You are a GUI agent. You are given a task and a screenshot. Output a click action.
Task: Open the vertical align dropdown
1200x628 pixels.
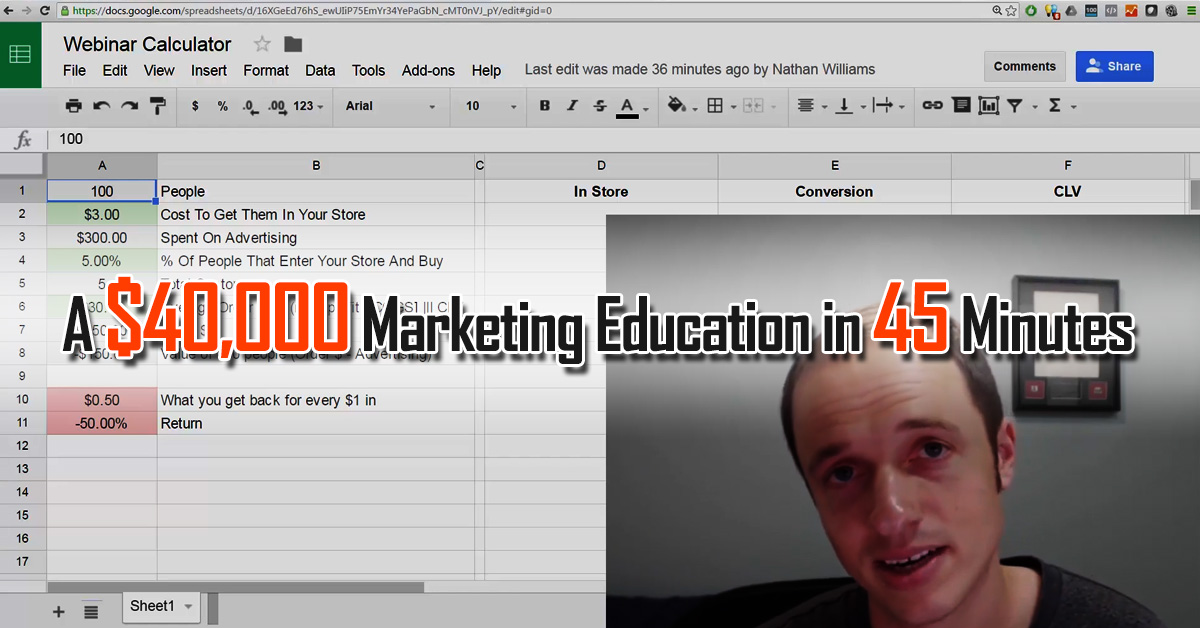coord(849,106)
